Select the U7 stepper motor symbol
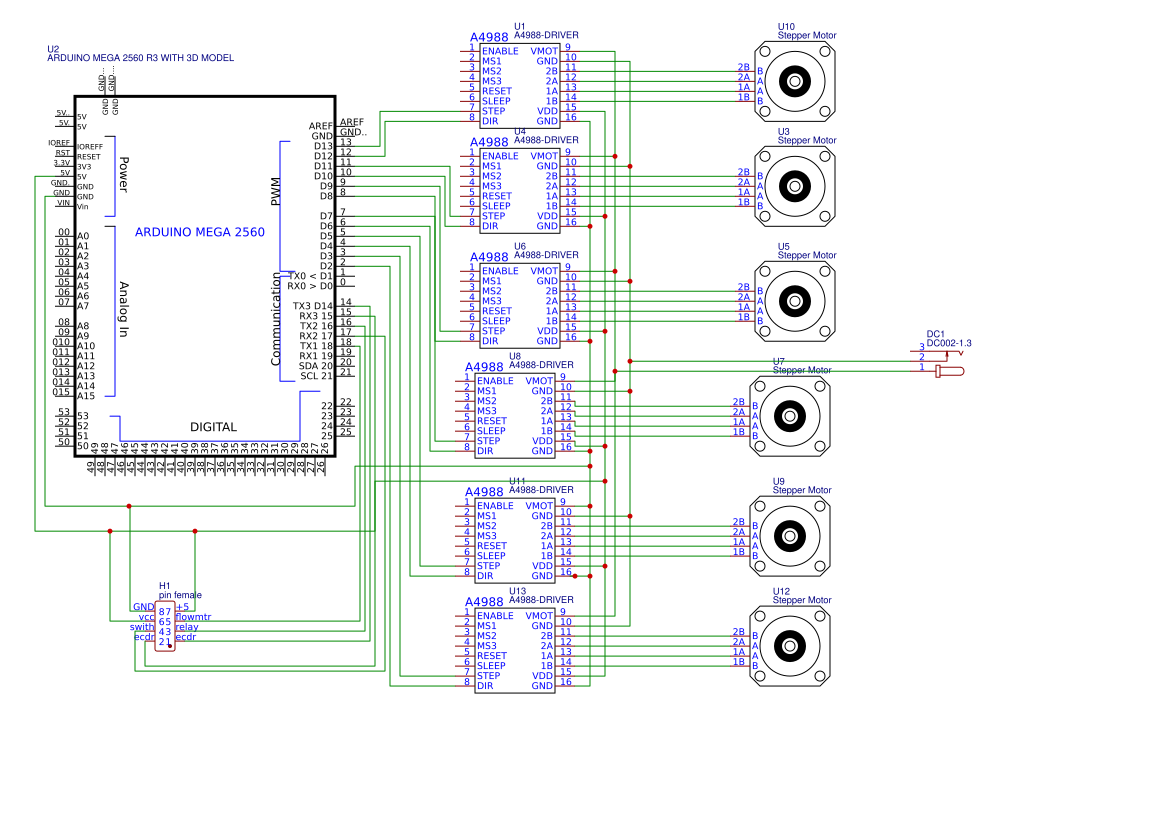The height and width of the screenshot is (826, 1169). [790, 416]
